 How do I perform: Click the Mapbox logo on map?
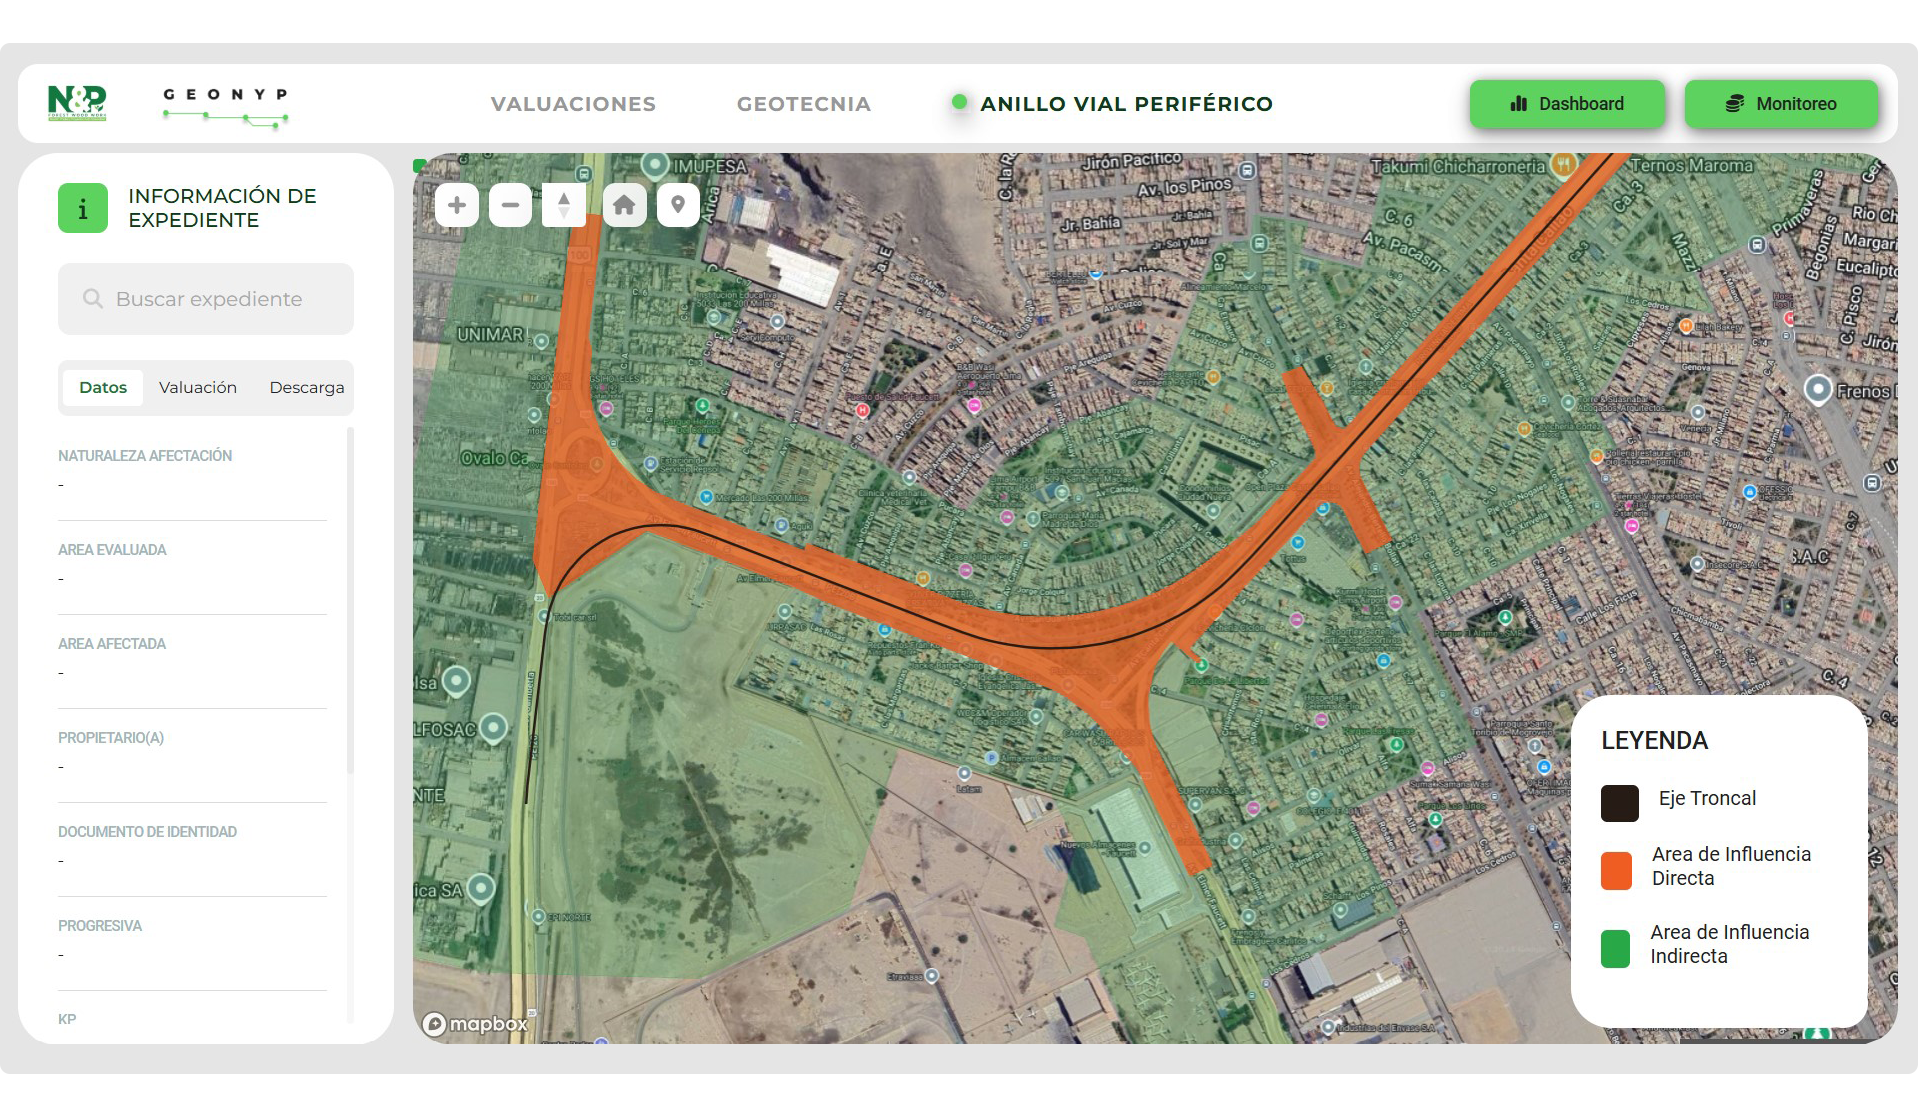coord(474,1024)
